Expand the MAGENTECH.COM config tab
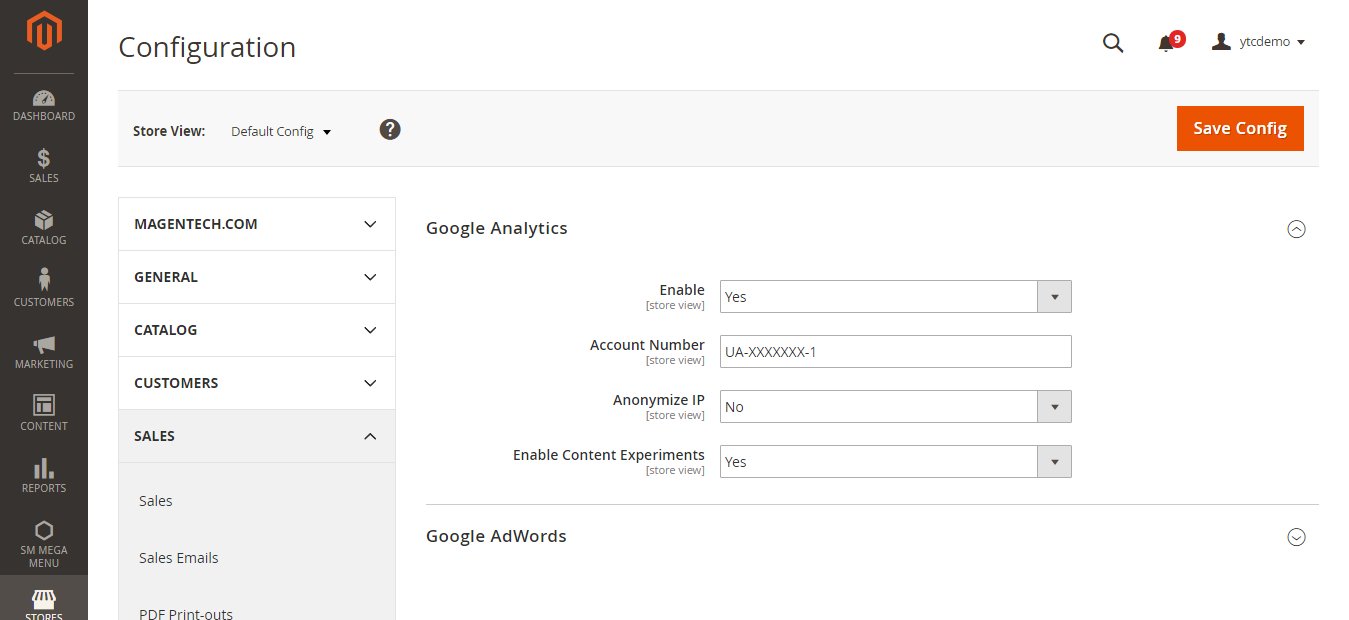Screen dimensions: 1349x620 (x=257, y=224)
